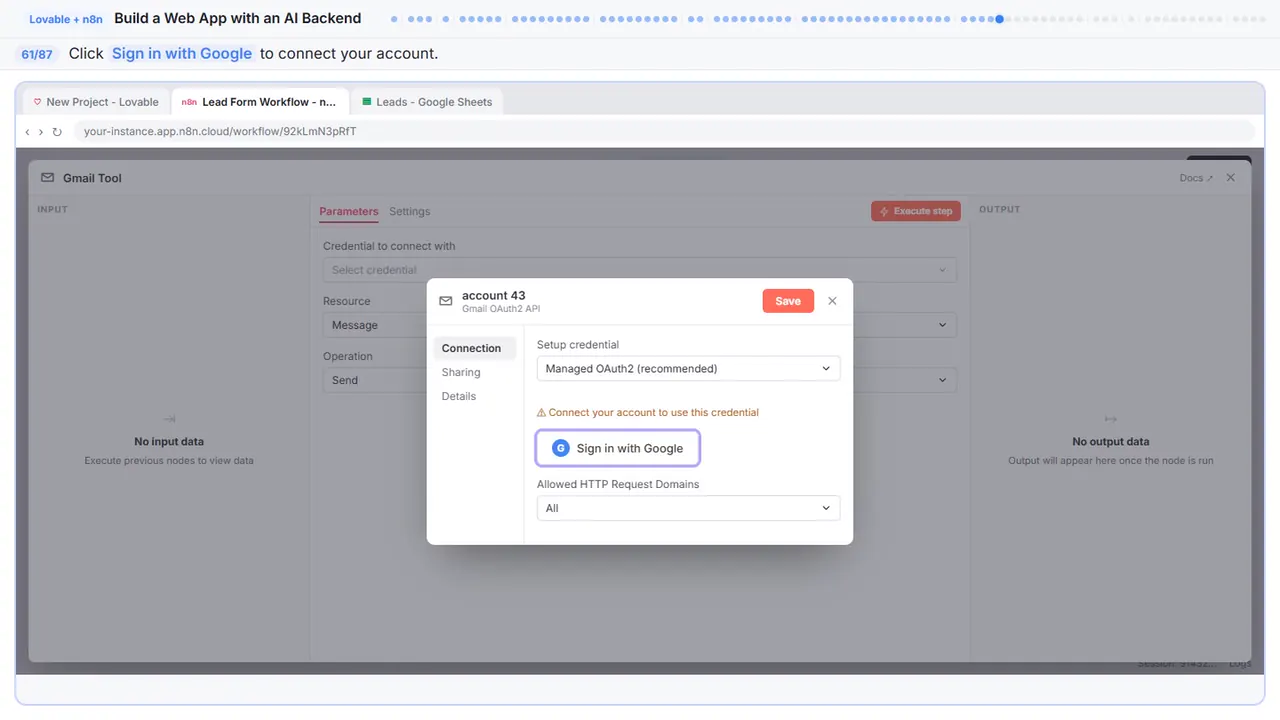Click the browser back arrow
1280x720 pixels.
click(27, 131)
